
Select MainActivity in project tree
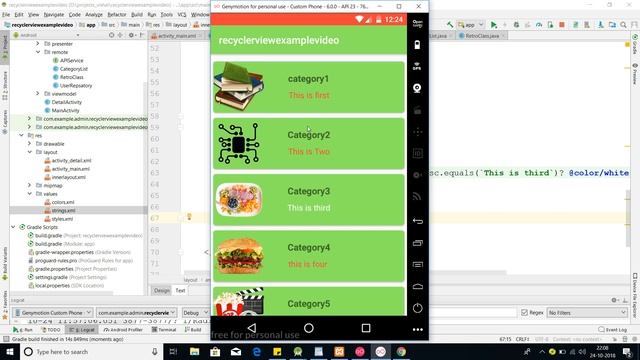[65, 110]
